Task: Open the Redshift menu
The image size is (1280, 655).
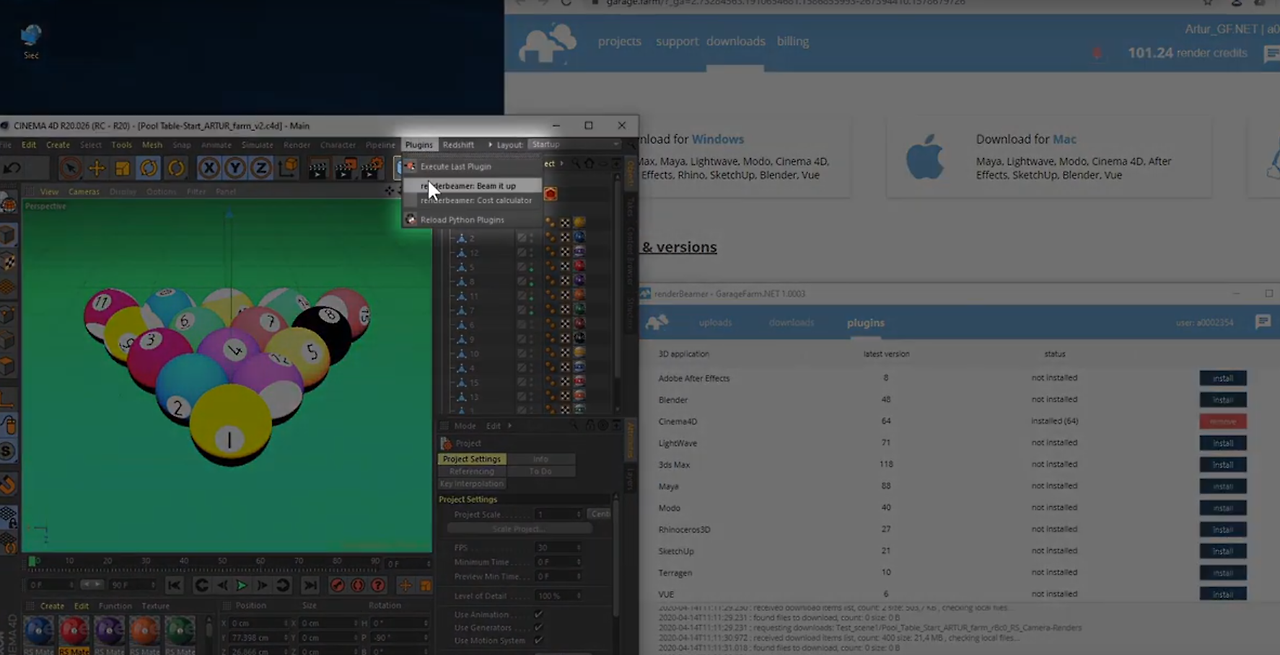Action: 458,145
